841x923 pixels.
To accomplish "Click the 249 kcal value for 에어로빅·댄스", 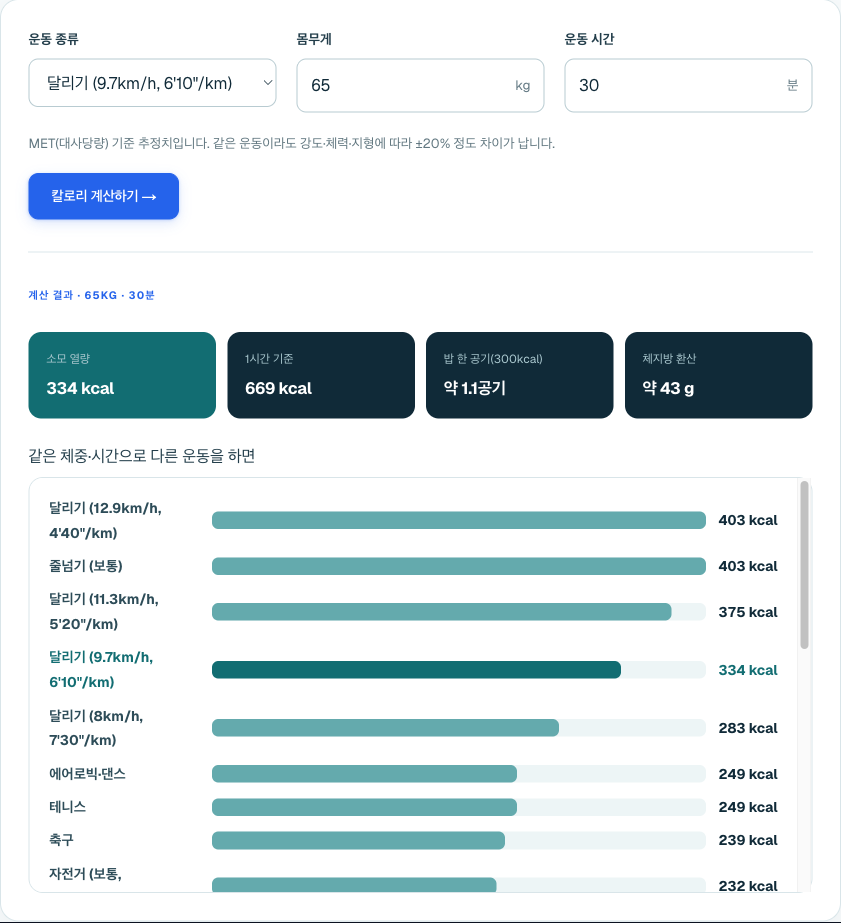I will 748,774.
